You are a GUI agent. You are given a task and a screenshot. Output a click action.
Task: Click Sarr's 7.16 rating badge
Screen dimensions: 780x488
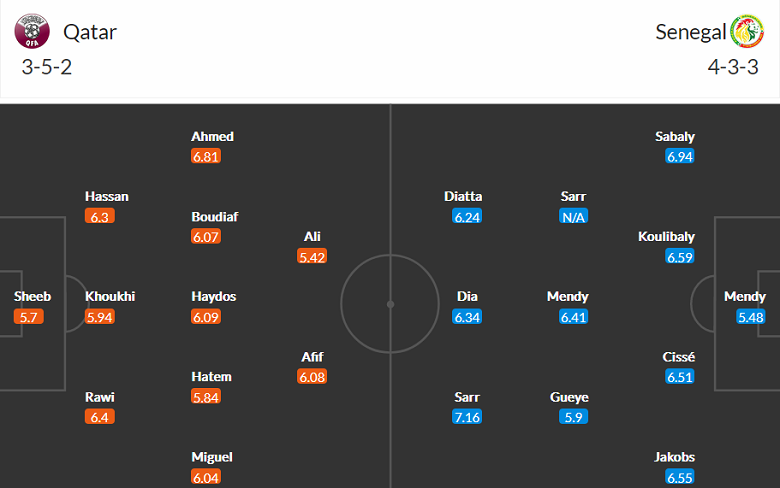pyautogui.click(x=467, y=417)
